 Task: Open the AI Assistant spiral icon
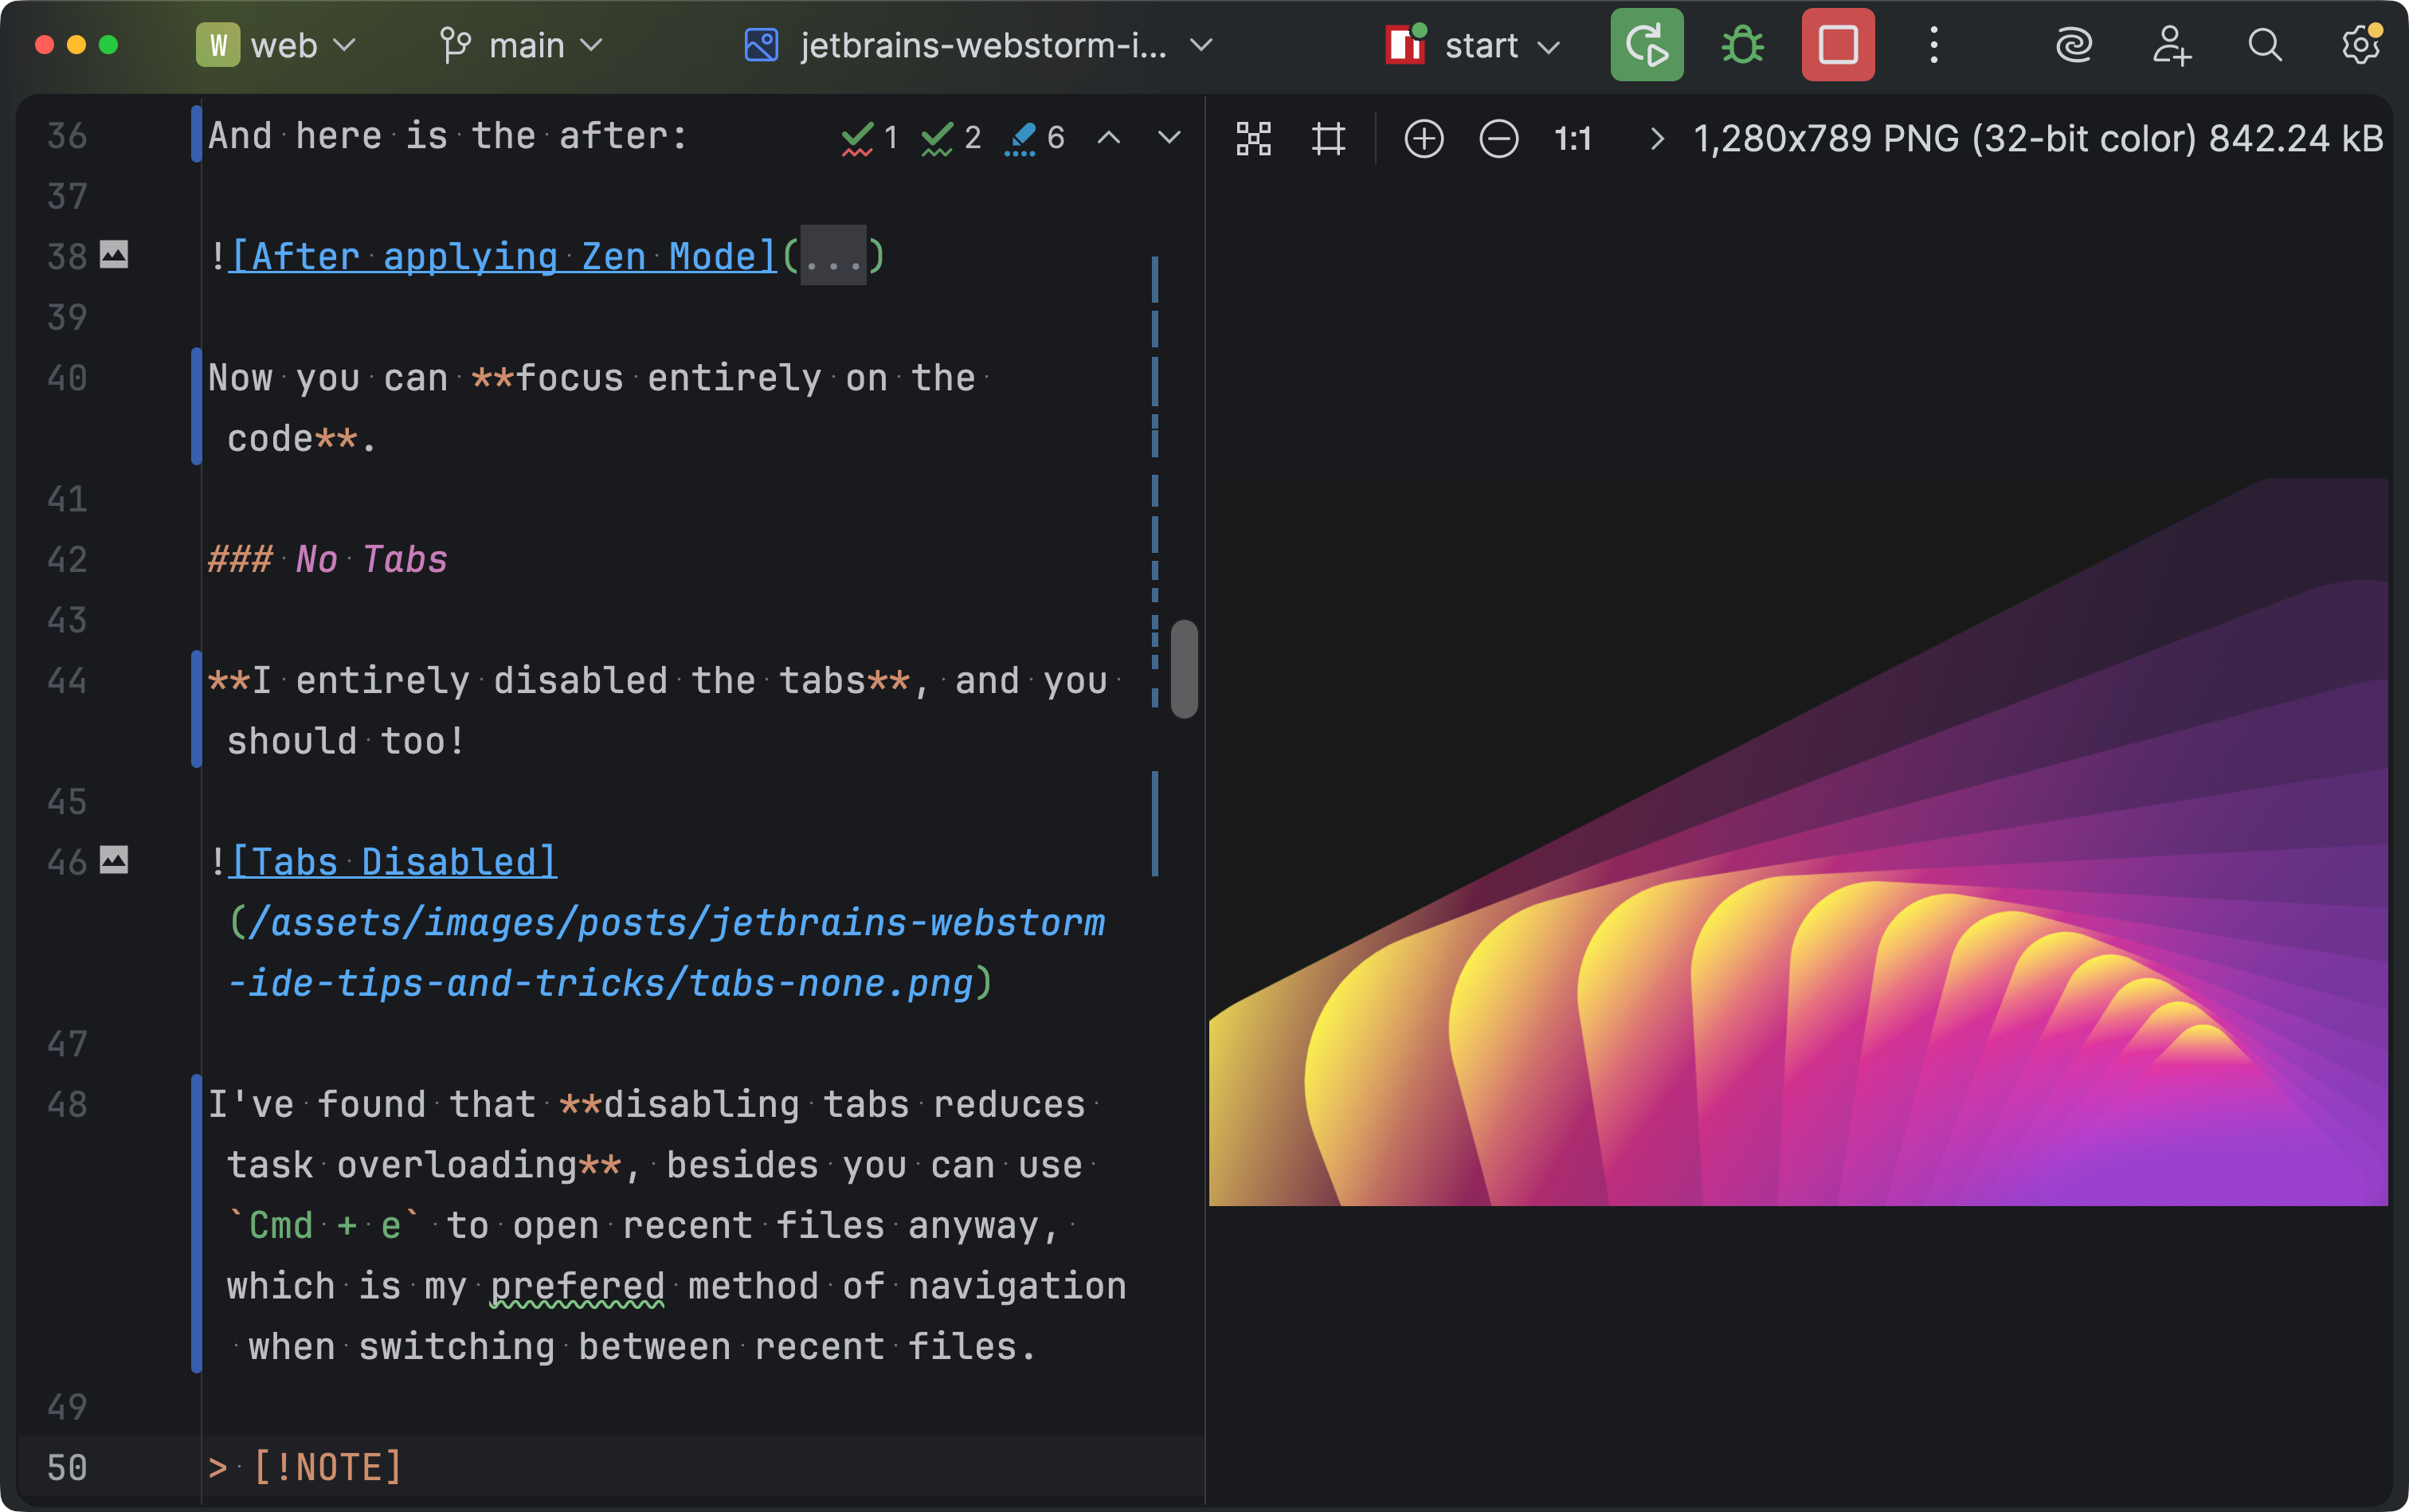(2073, 45)
